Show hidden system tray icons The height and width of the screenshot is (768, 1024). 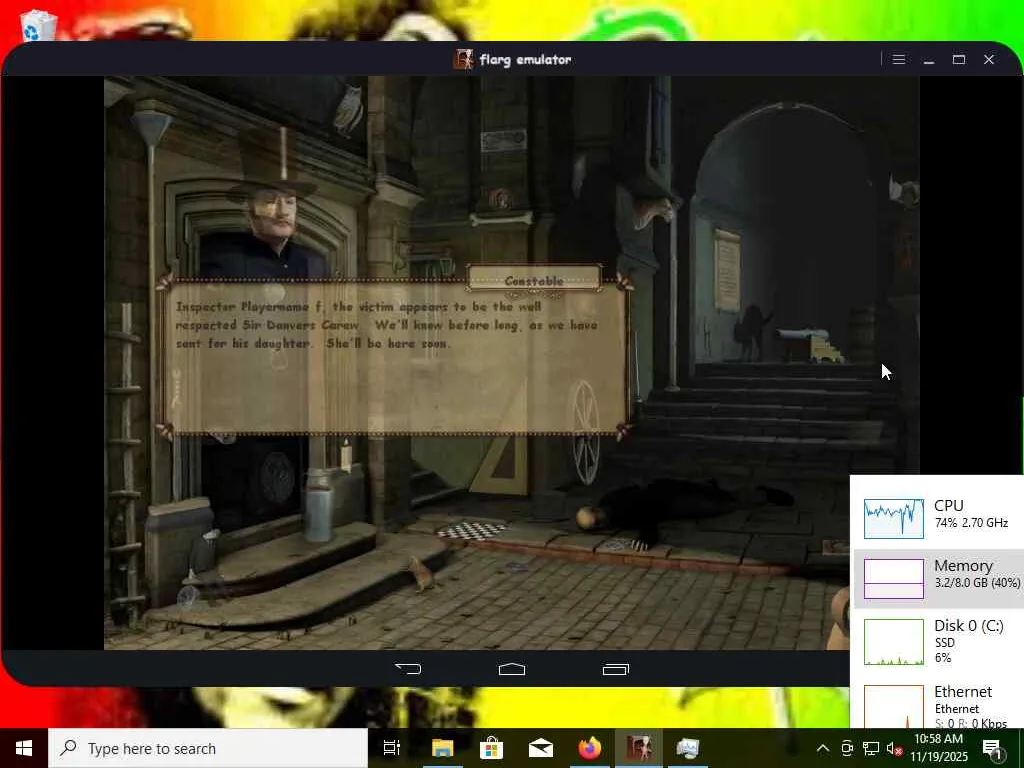point(823,748)
